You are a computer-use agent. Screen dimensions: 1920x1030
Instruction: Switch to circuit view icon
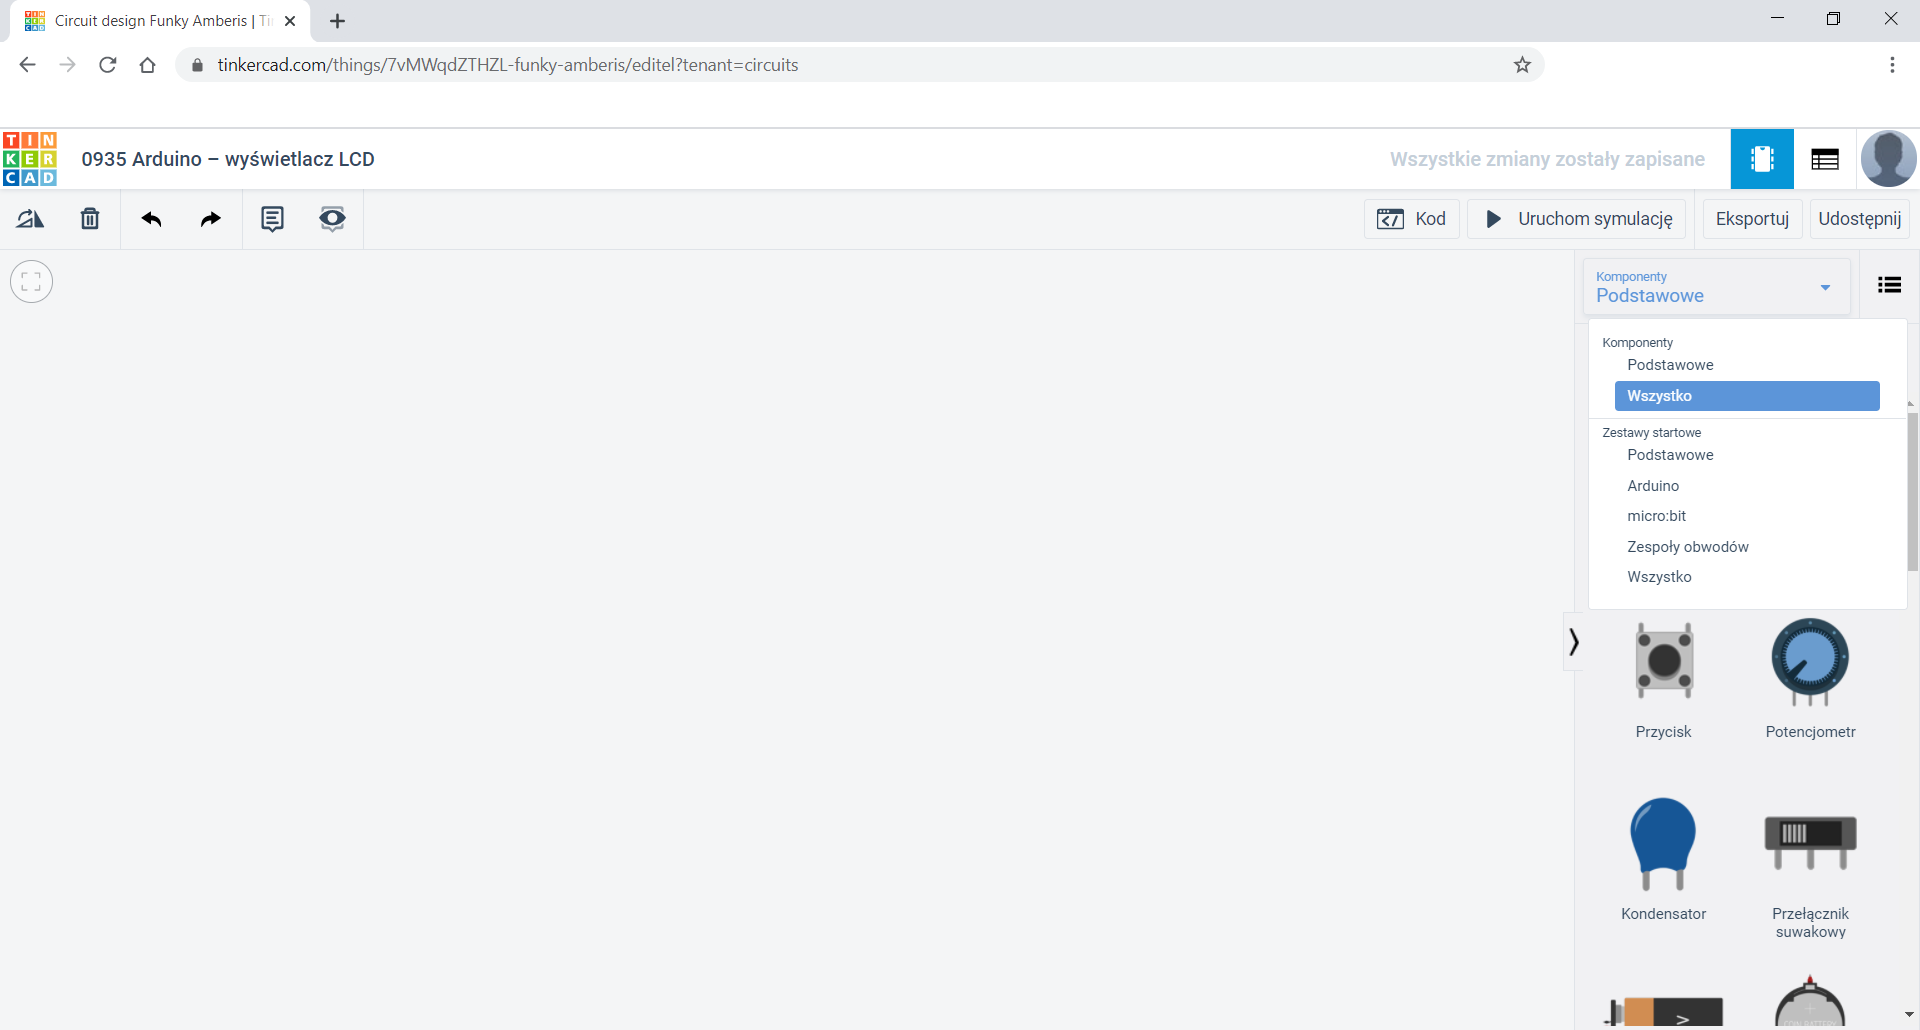tap(1761, 159)
